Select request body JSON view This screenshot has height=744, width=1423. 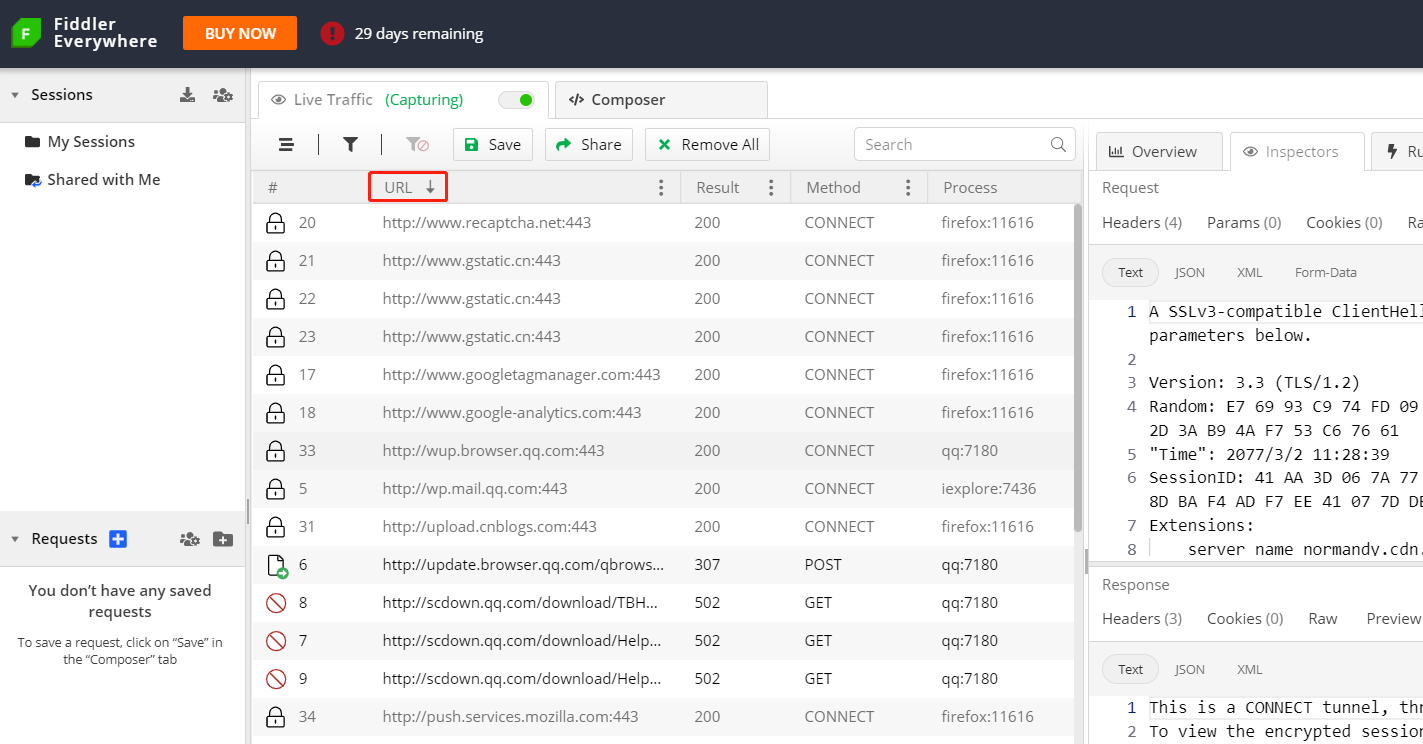point(1189,273)
